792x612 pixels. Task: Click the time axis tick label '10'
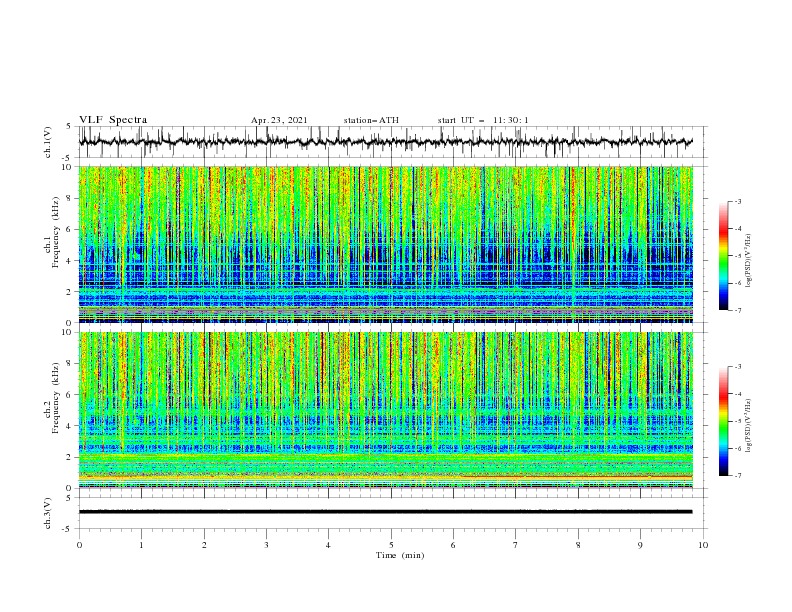pos(703,545)
